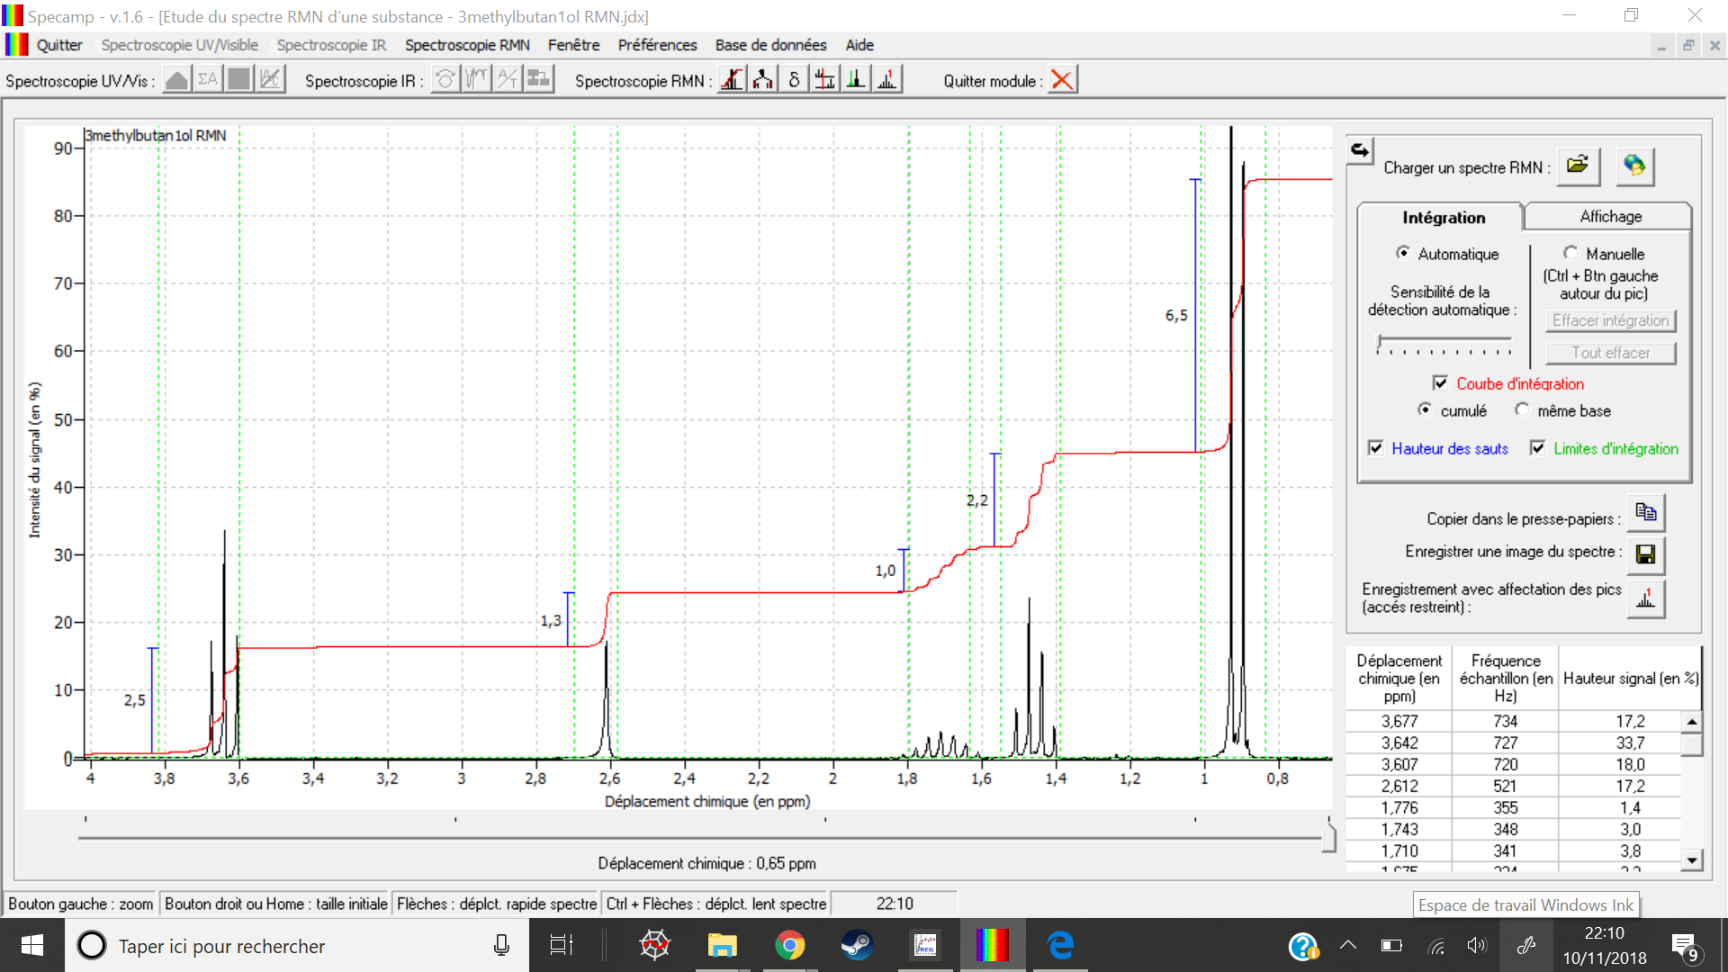
Task: Click the RMN molecule structure icon
Action: 763,80
